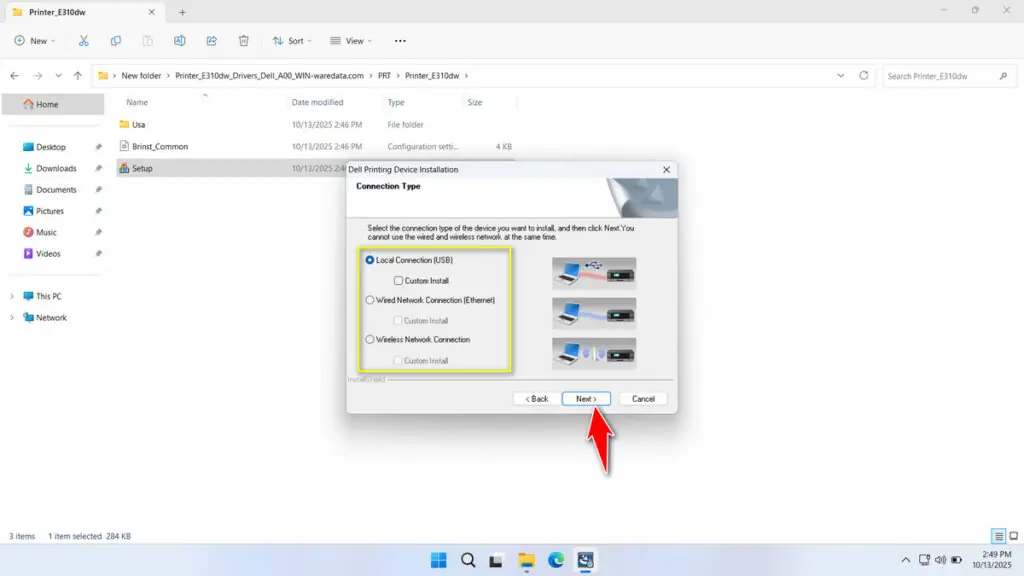
Task: Open the View dropdown menu
Action: [351, 41]
